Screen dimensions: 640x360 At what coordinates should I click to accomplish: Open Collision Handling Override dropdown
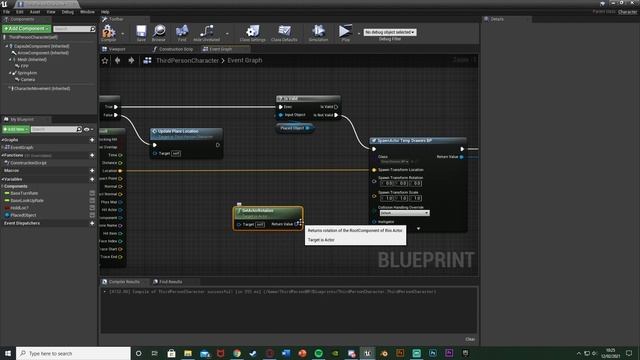point(404,213)
